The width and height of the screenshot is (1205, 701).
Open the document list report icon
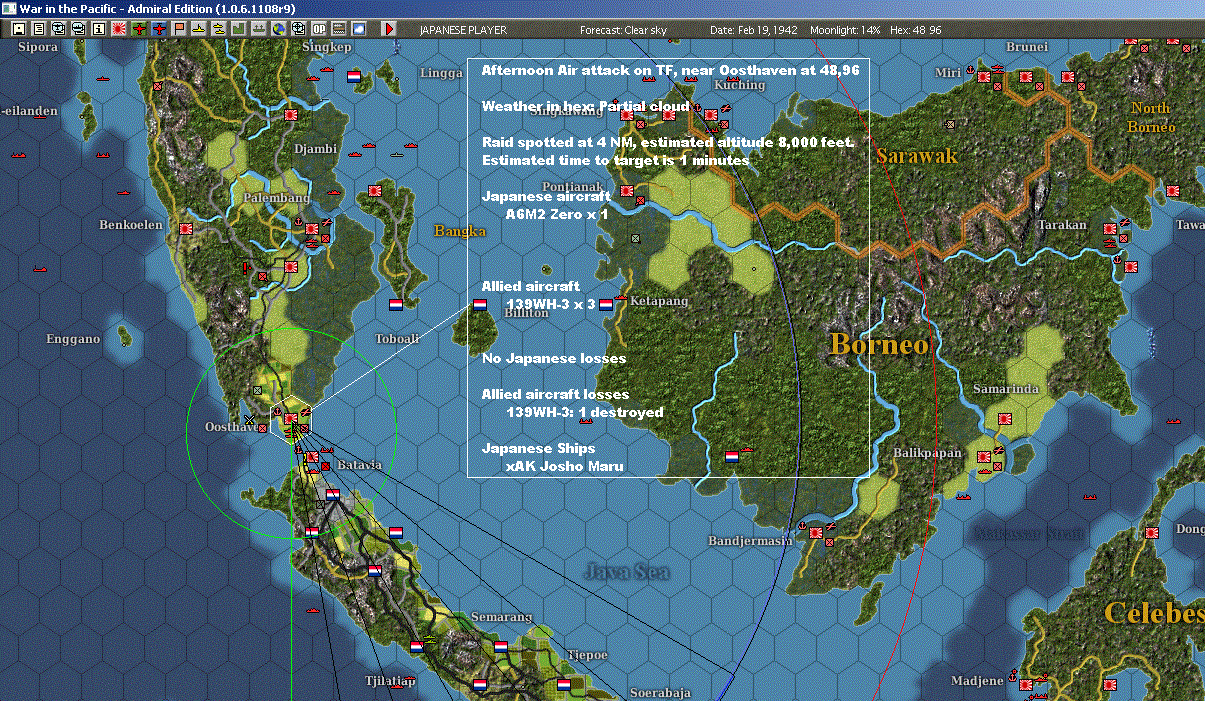(38, 29)
